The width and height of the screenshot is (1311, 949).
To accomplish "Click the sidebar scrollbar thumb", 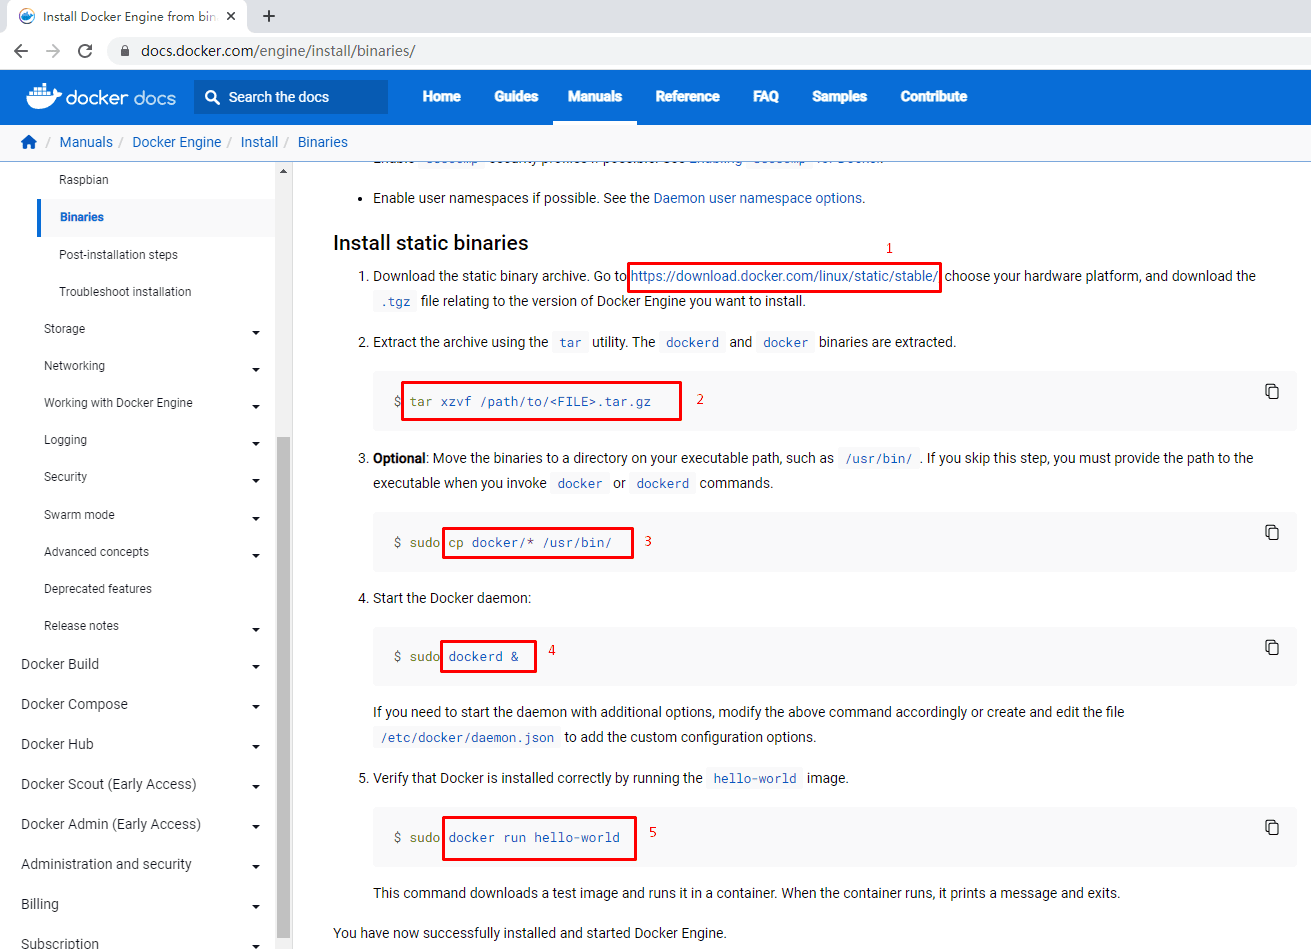I will tap(283, 688).
